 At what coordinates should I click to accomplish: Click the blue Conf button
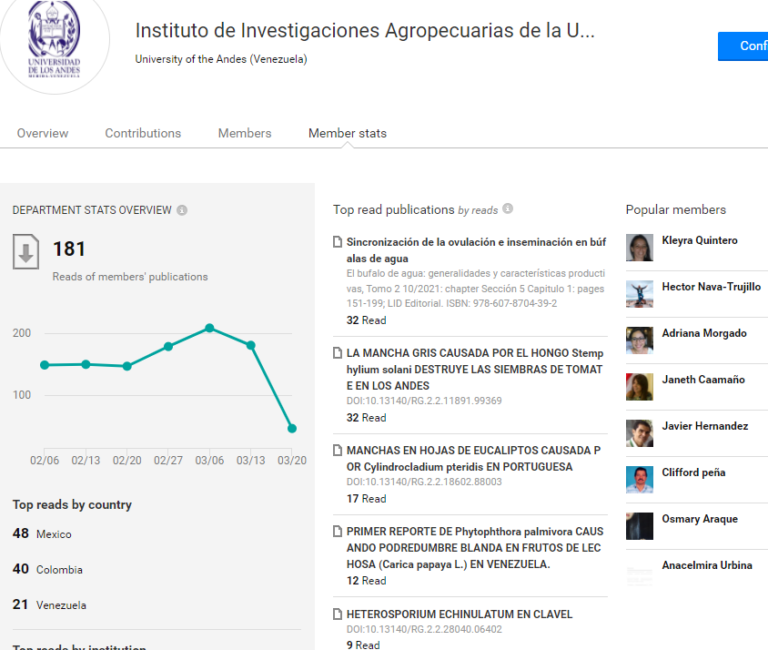click(743, 46)
